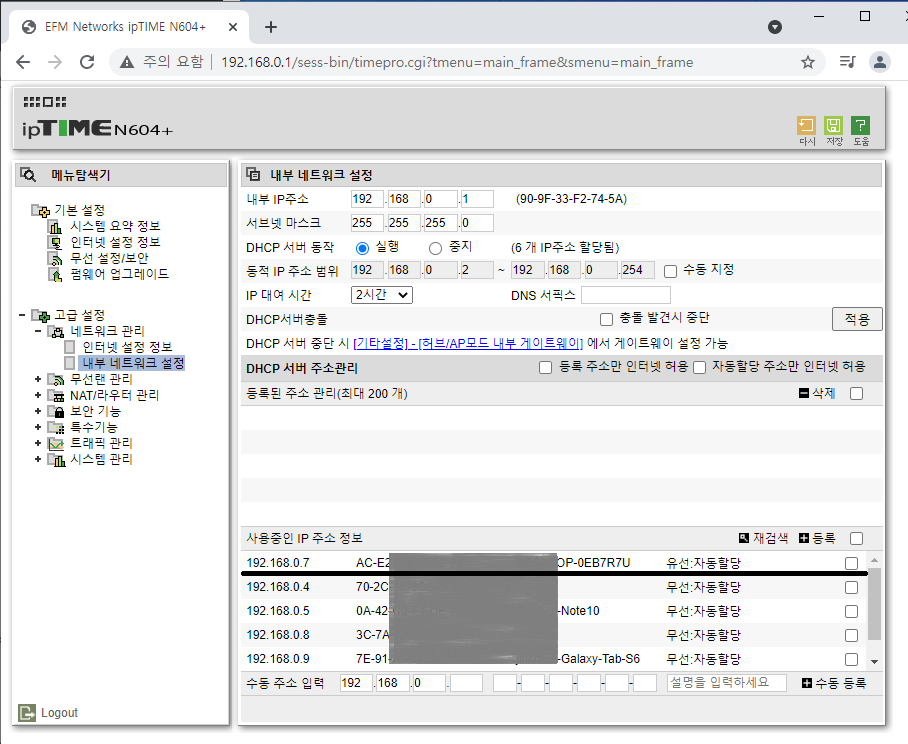Check the box in the 사용중인 IP 주소 정보 header

click(856, 538)
